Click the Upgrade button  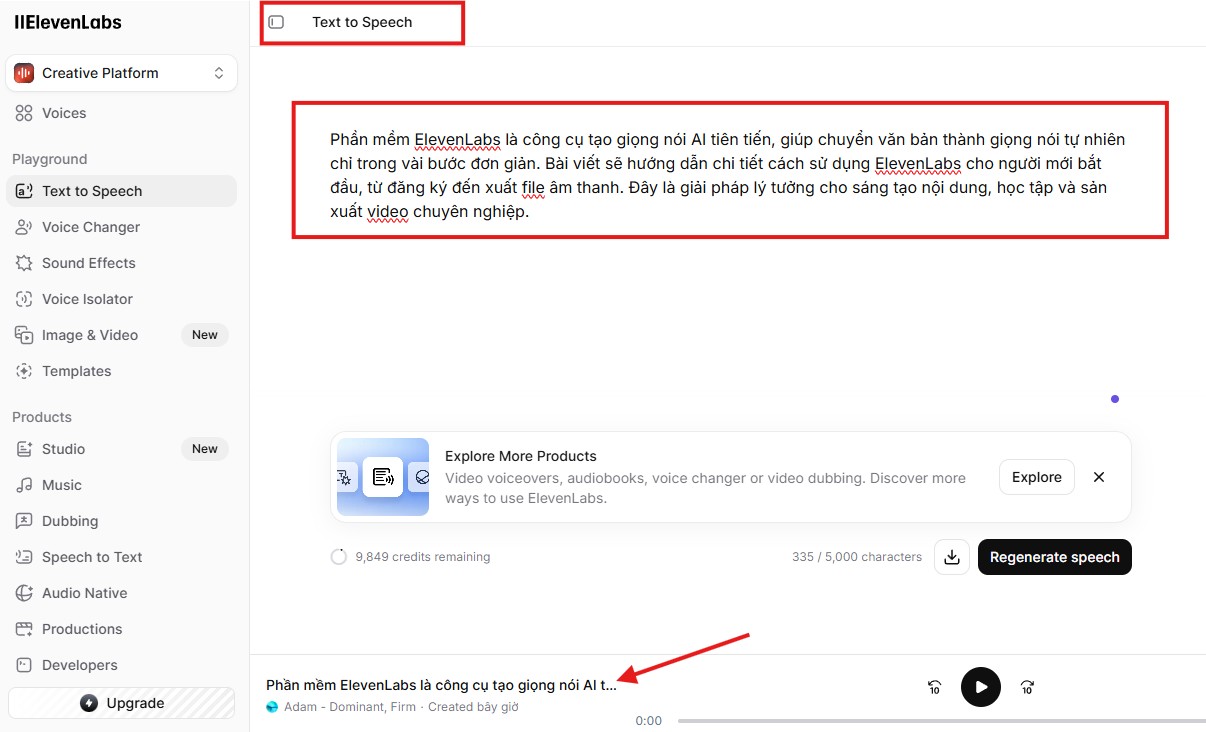tap(121, 703)
